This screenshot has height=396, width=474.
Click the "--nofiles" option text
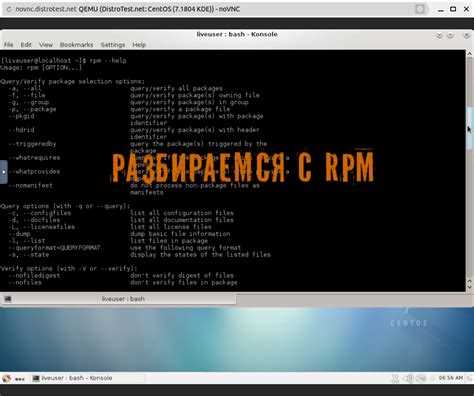pos(25,283)
